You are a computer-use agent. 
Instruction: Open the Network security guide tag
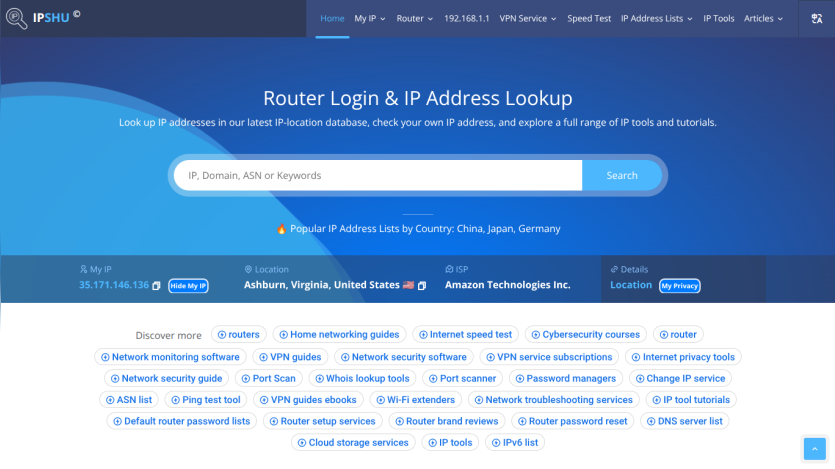point(166,379)
